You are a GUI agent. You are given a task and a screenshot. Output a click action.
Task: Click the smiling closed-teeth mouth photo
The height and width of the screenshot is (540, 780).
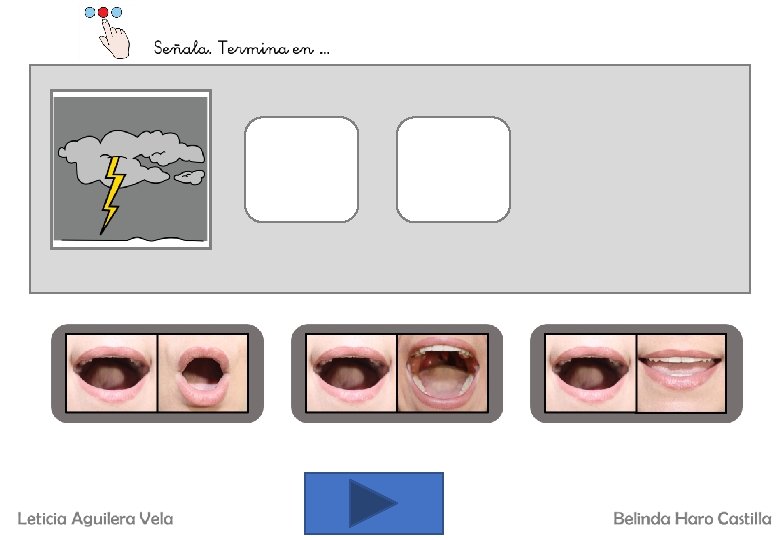click(681, 373)
